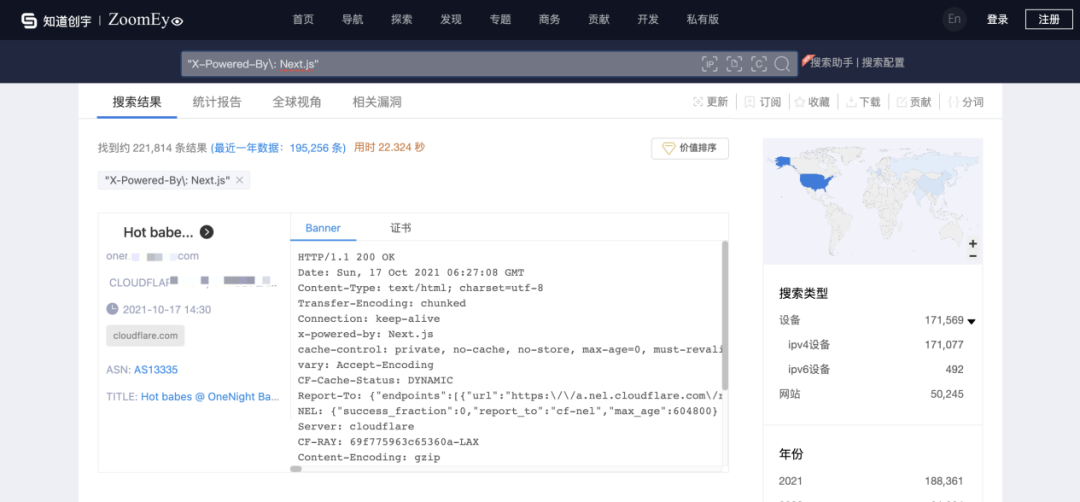1080x502 pixels.
Task: Switch to the 搜索结果 tab
Action: click(x=137, y=102)
